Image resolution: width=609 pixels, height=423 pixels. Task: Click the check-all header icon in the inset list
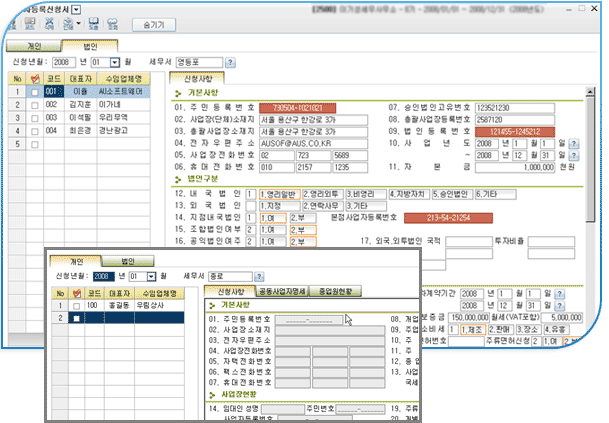(x=77, y=293)
